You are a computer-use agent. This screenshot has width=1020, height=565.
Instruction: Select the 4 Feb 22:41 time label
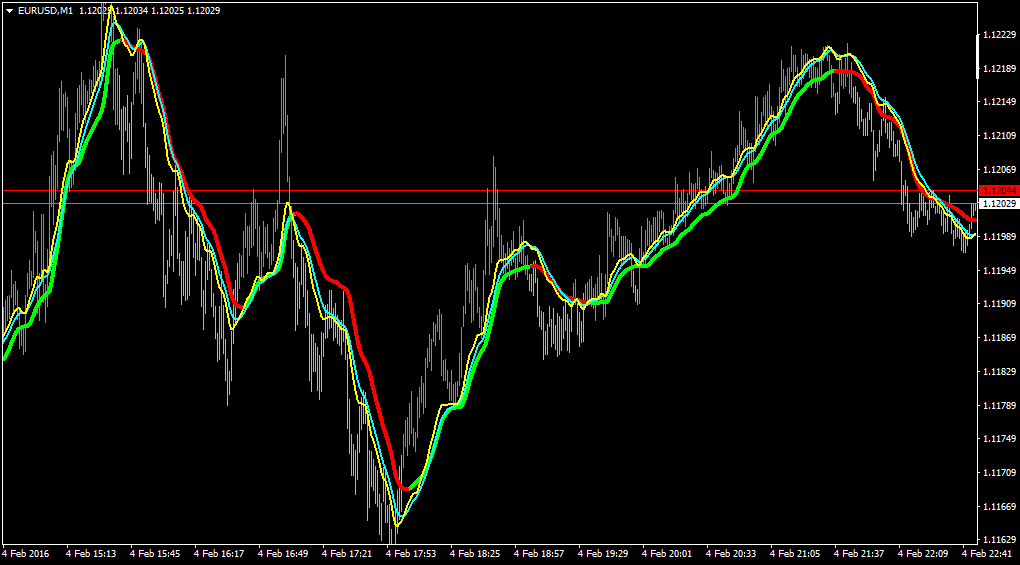(x=987, y=553)
